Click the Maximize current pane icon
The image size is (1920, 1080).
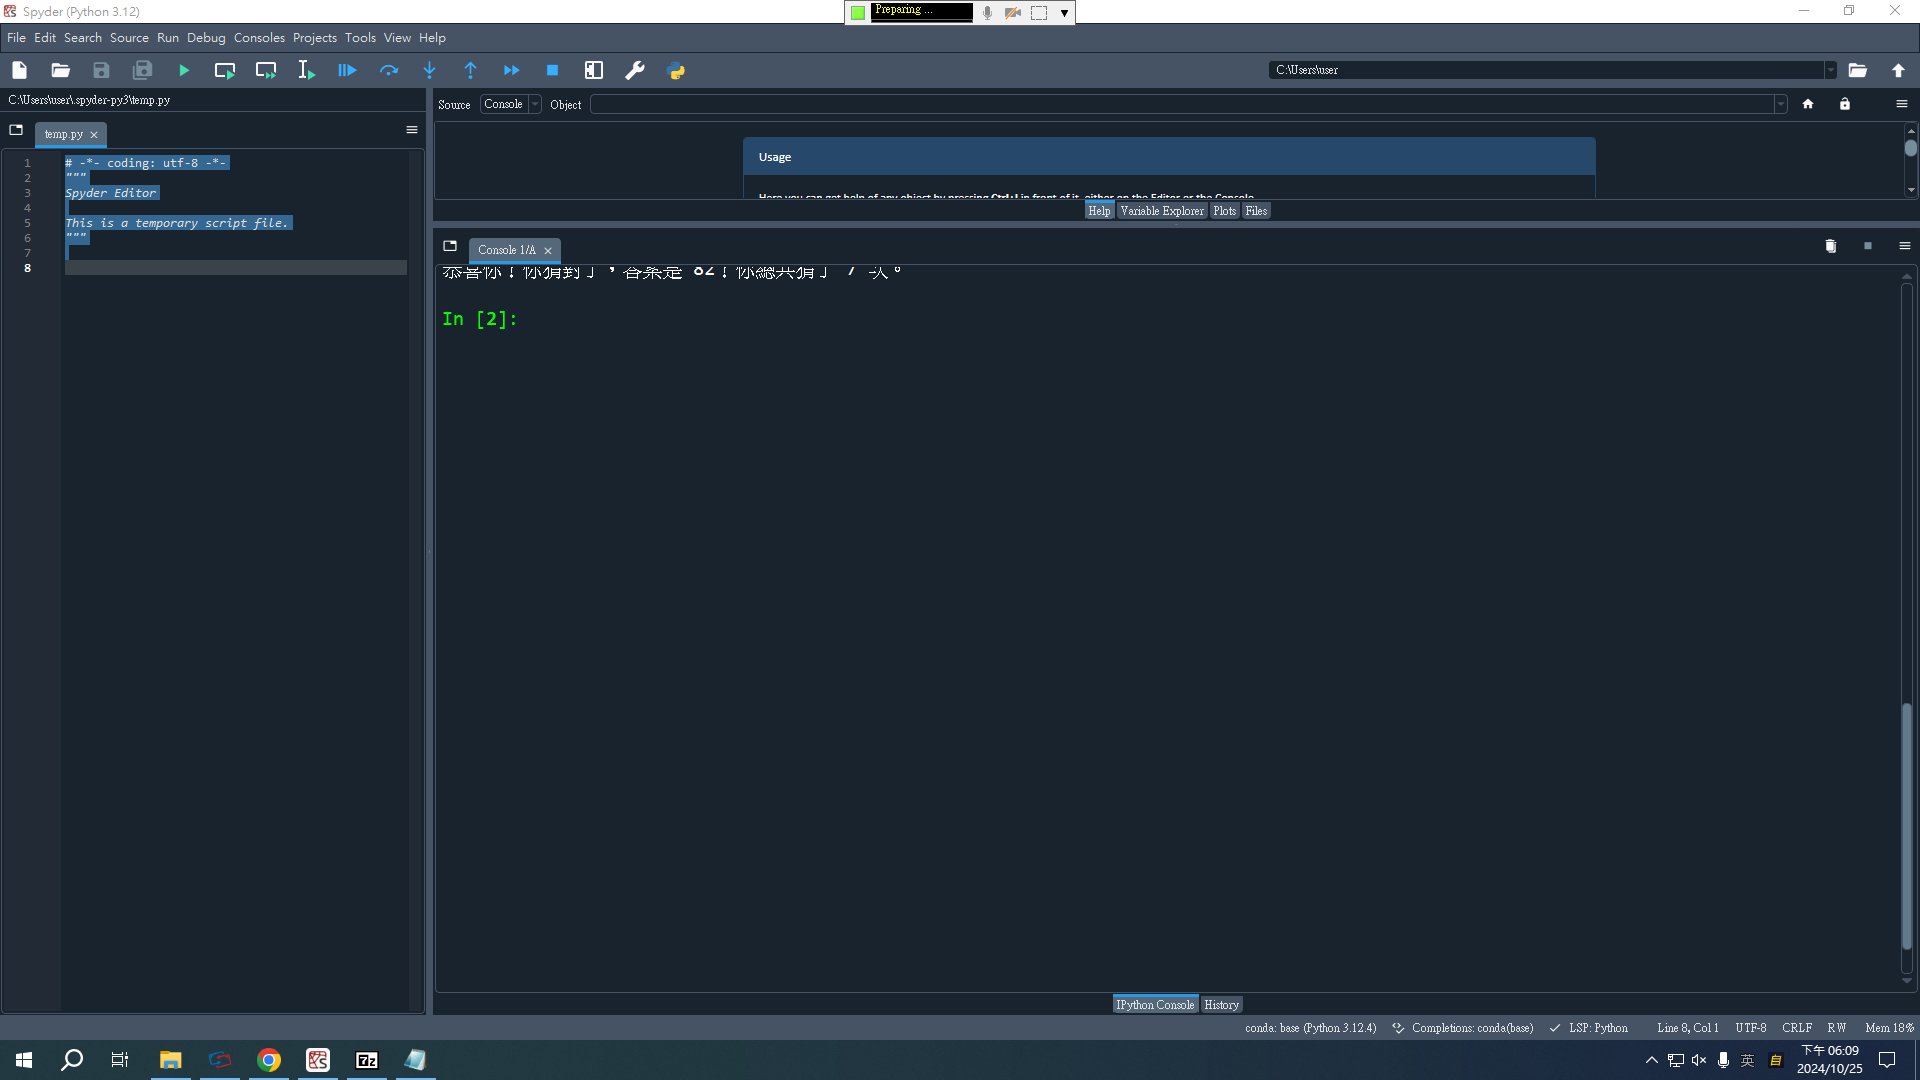594,70
